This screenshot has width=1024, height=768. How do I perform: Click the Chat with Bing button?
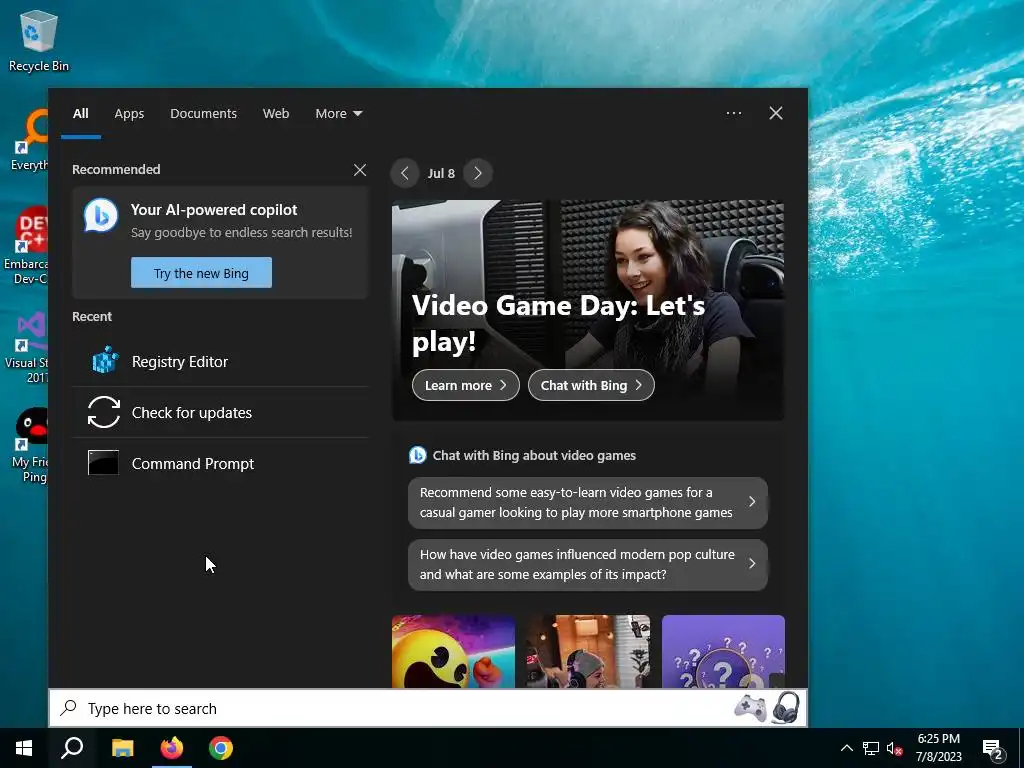tap(591, 385)
